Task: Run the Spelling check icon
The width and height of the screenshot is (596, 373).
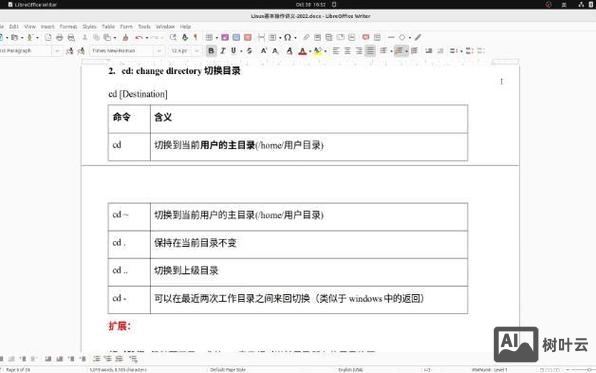Action: pos(185,37)
